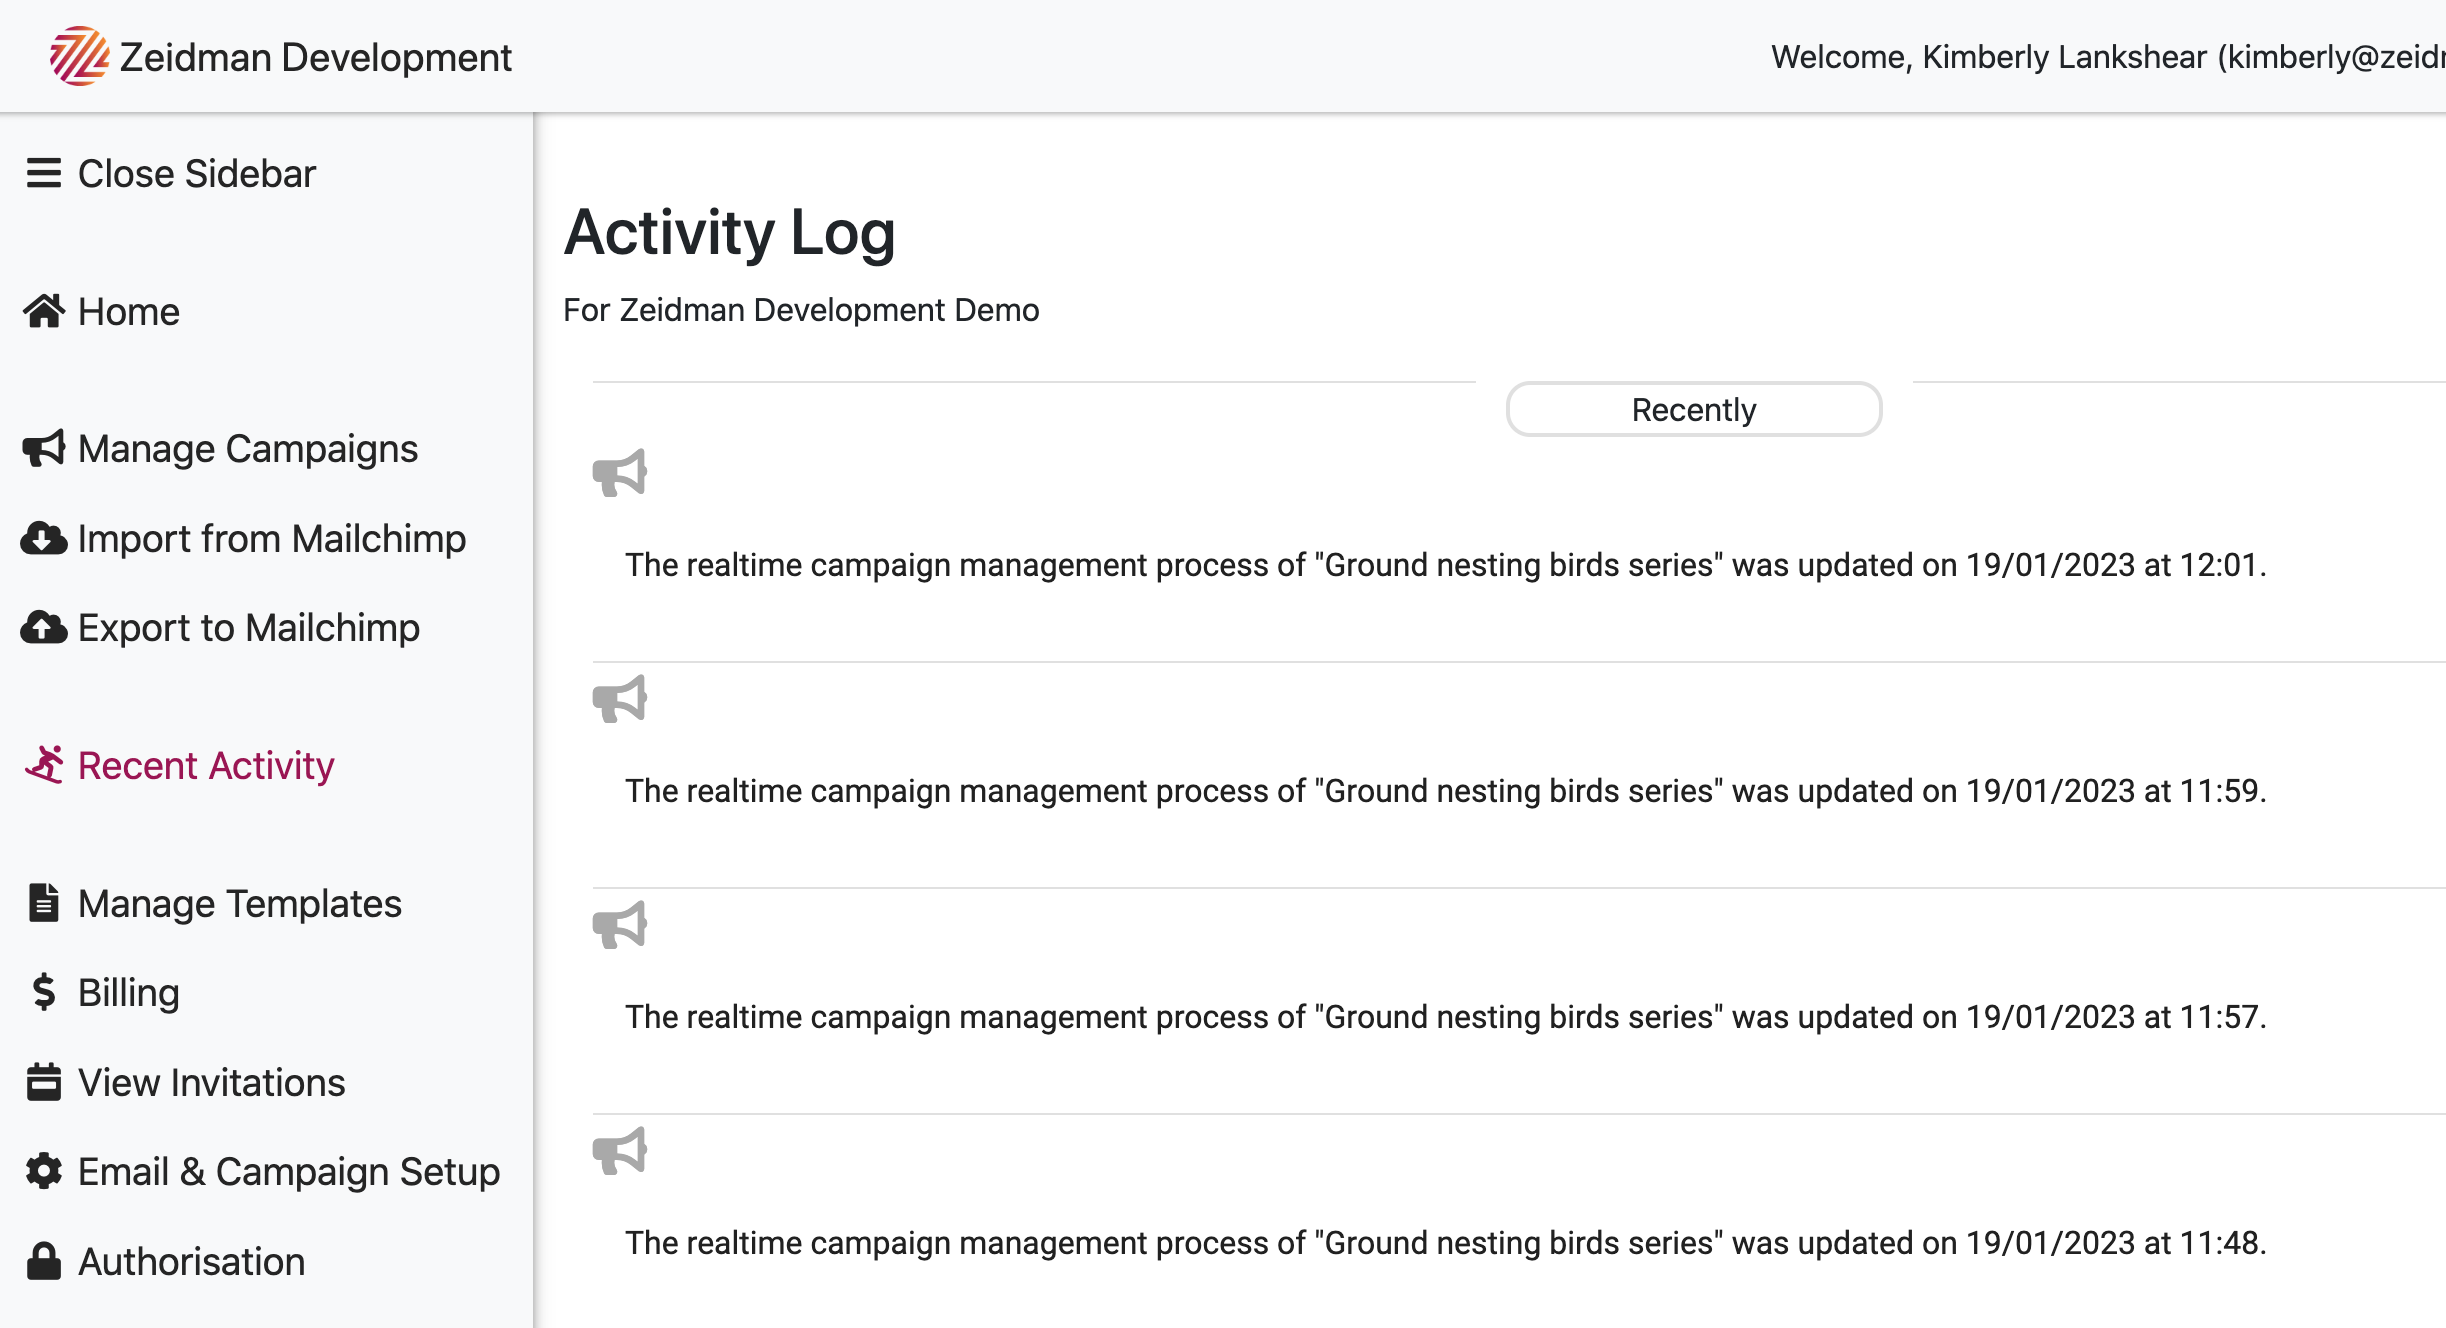Click the Zeidman Development logo icon

pos(79,57)
